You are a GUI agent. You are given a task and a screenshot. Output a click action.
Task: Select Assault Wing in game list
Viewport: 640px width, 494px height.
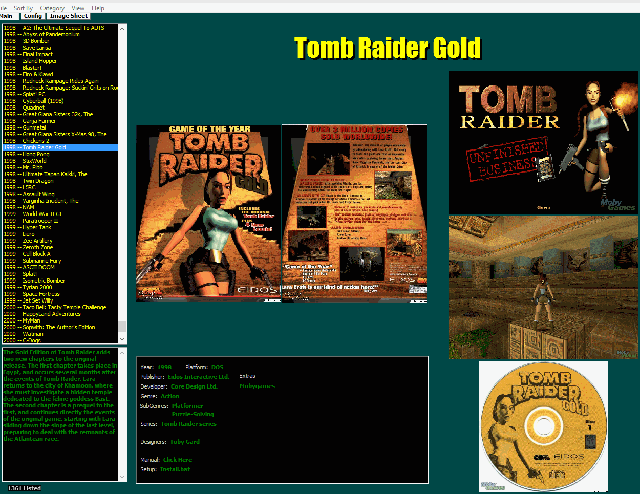pos(60,194)
